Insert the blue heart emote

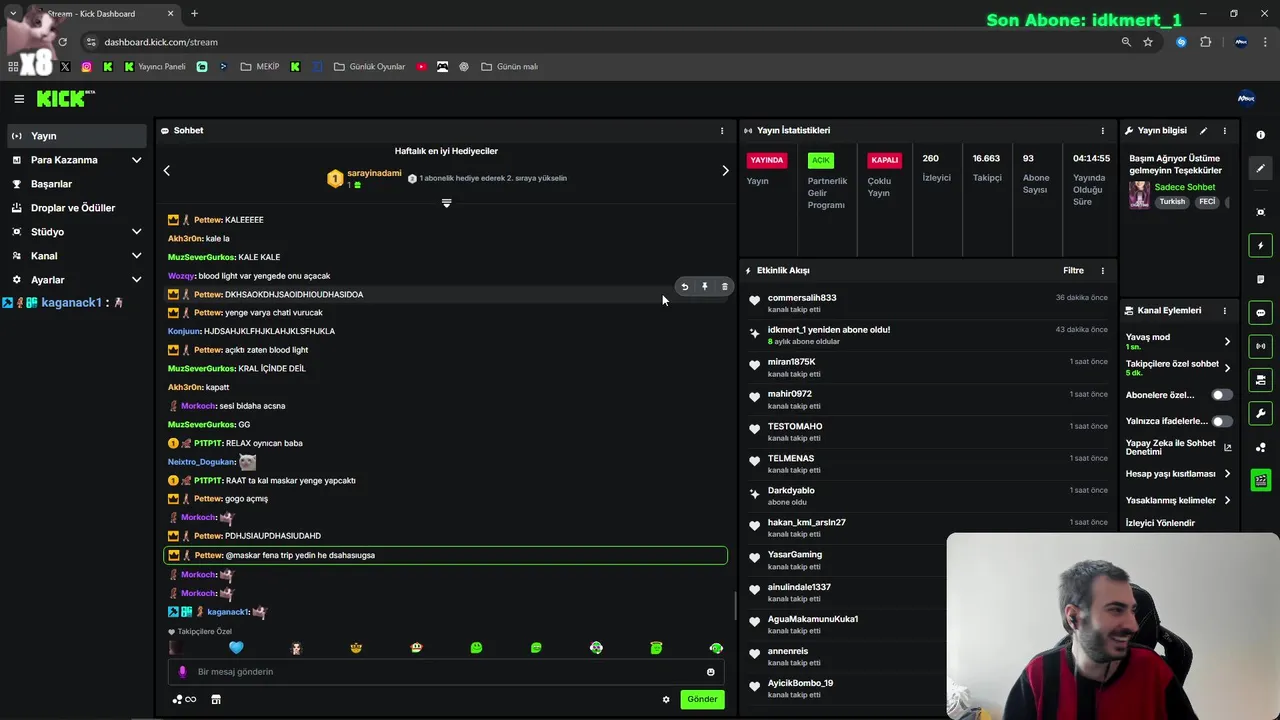tap(236, 648)
